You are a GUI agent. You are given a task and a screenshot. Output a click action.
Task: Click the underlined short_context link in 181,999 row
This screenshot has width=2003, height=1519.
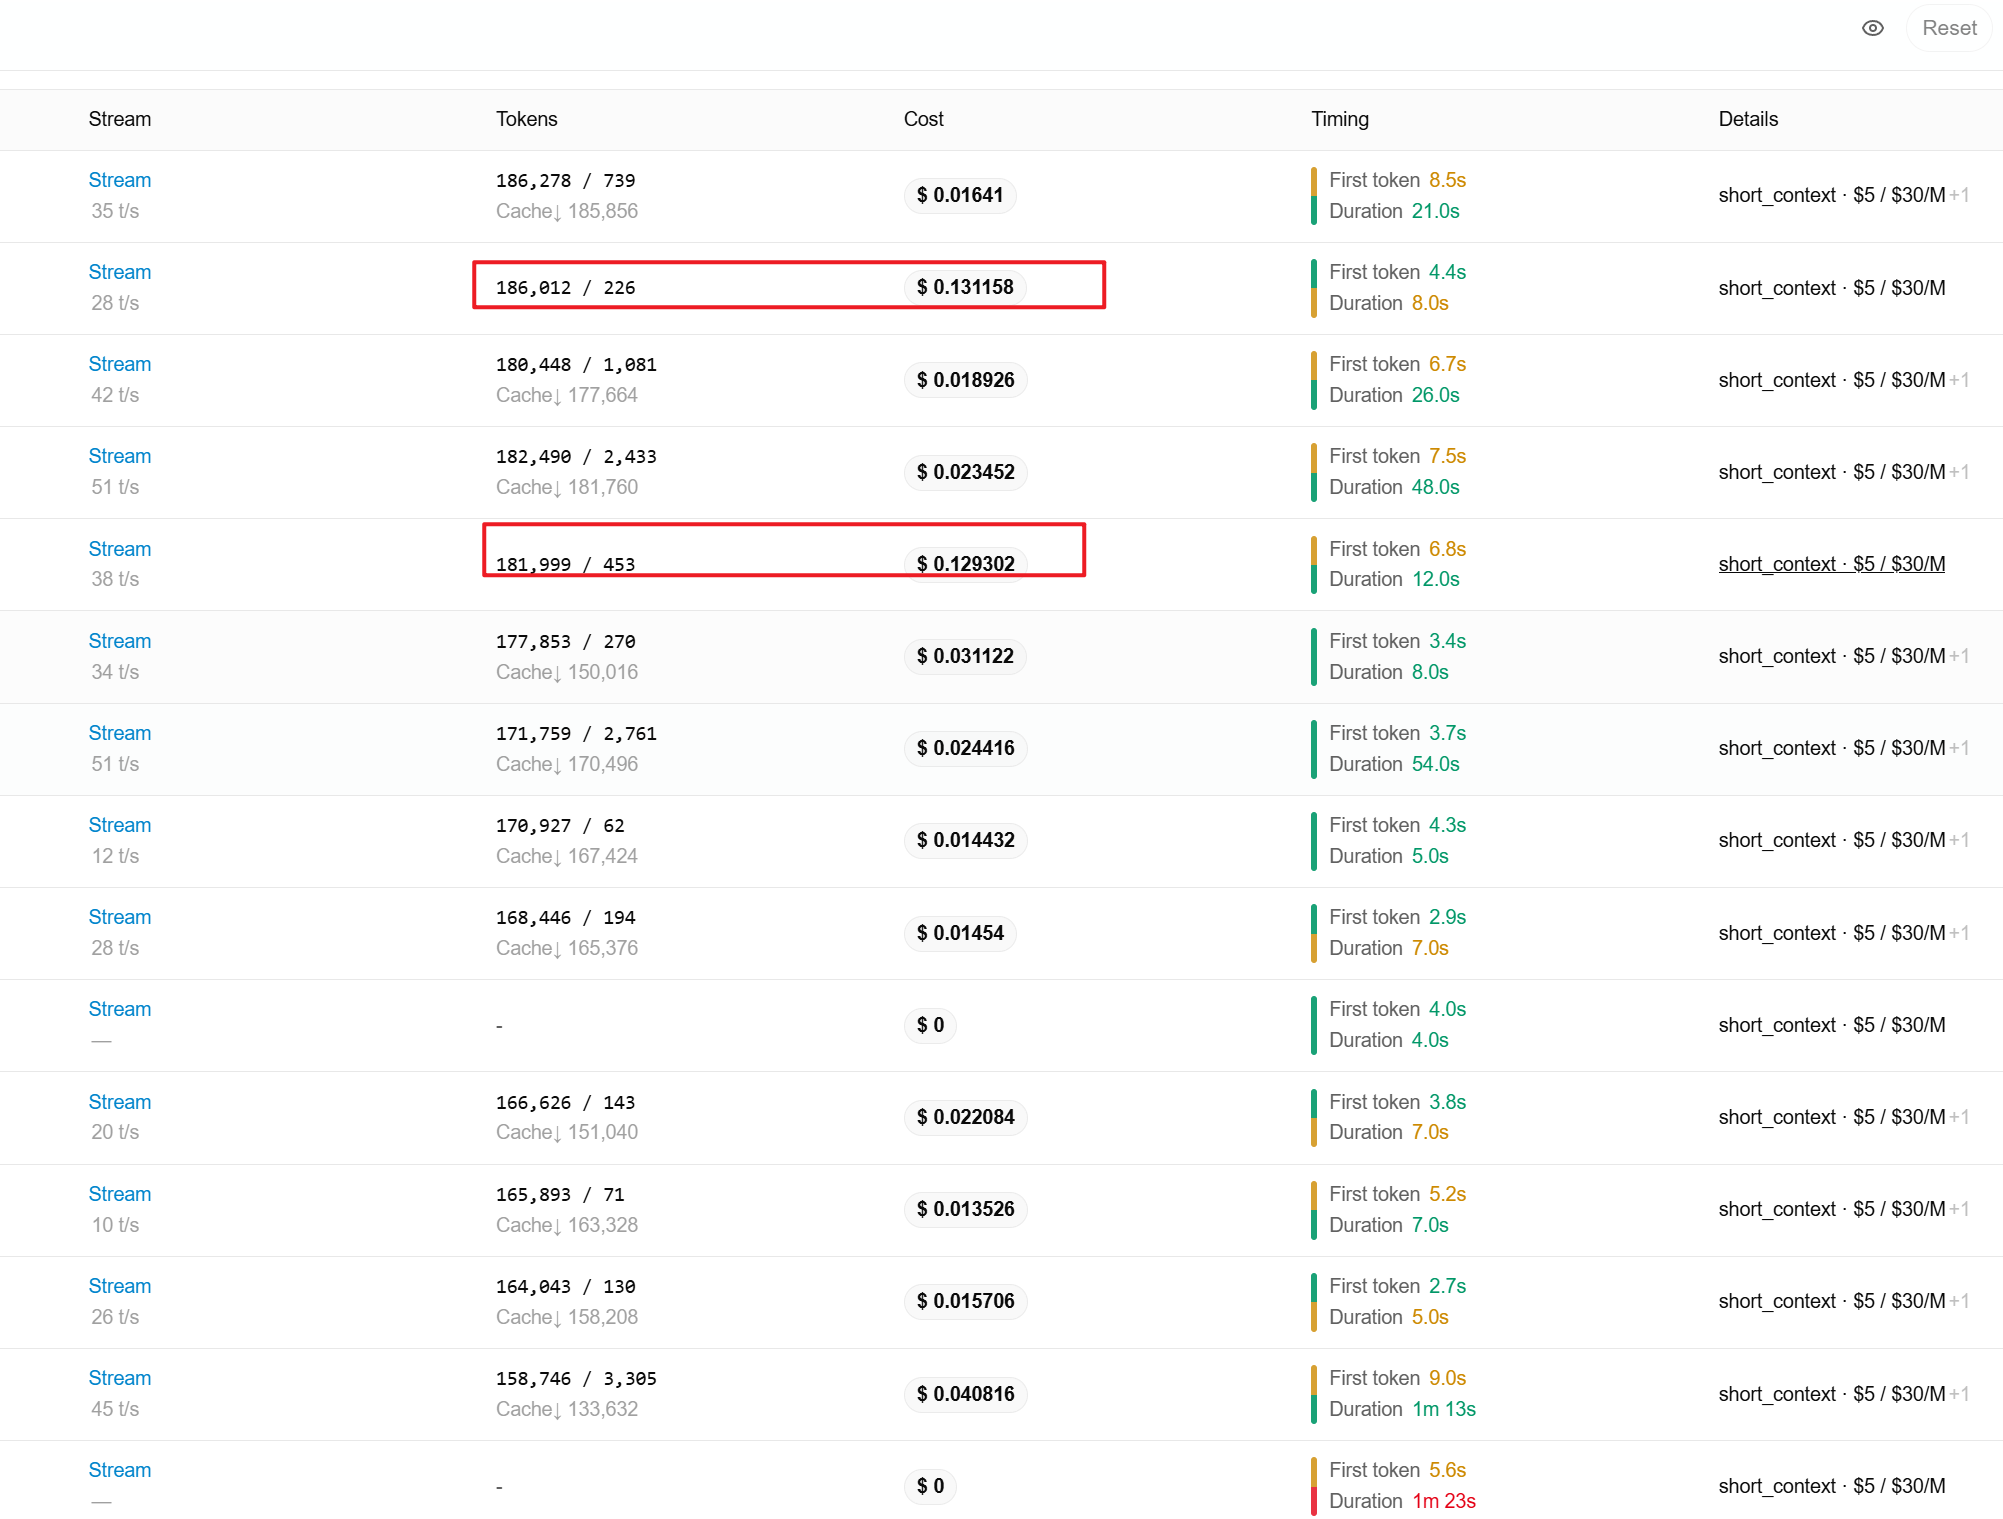[1832, 564]
